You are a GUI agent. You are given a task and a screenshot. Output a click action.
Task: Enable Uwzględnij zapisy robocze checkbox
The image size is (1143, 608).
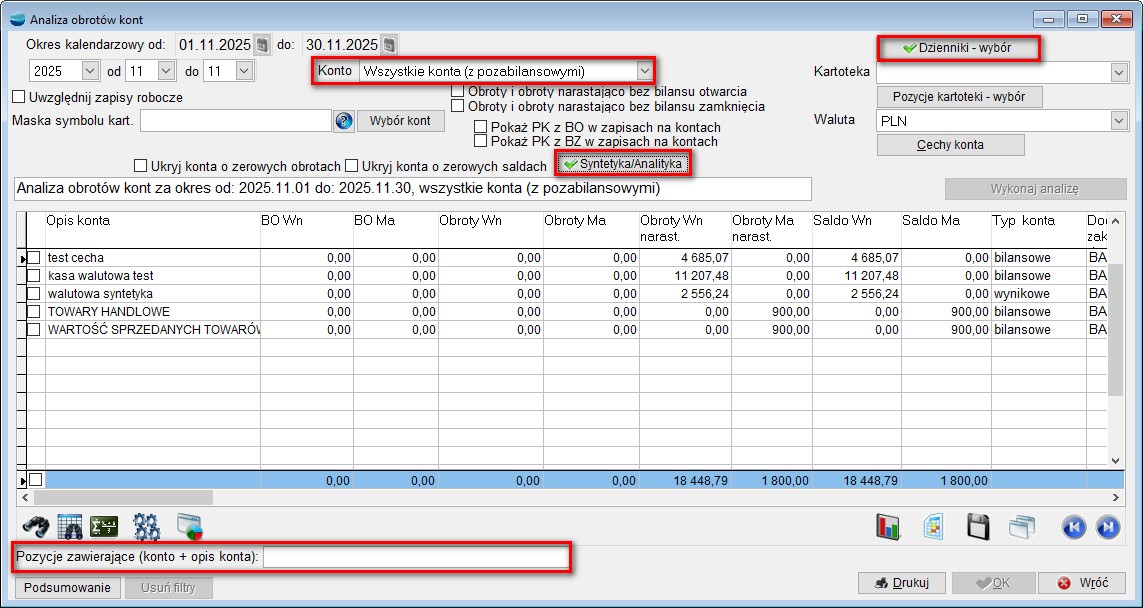18,98
